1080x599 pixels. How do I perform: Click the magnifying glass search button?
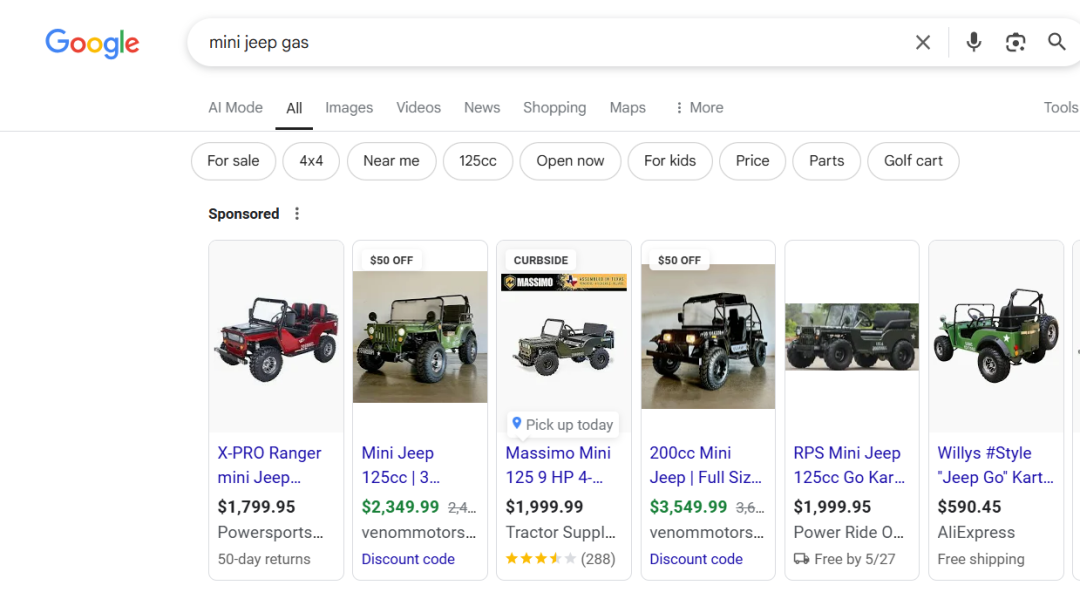(x=1056, y=42)
